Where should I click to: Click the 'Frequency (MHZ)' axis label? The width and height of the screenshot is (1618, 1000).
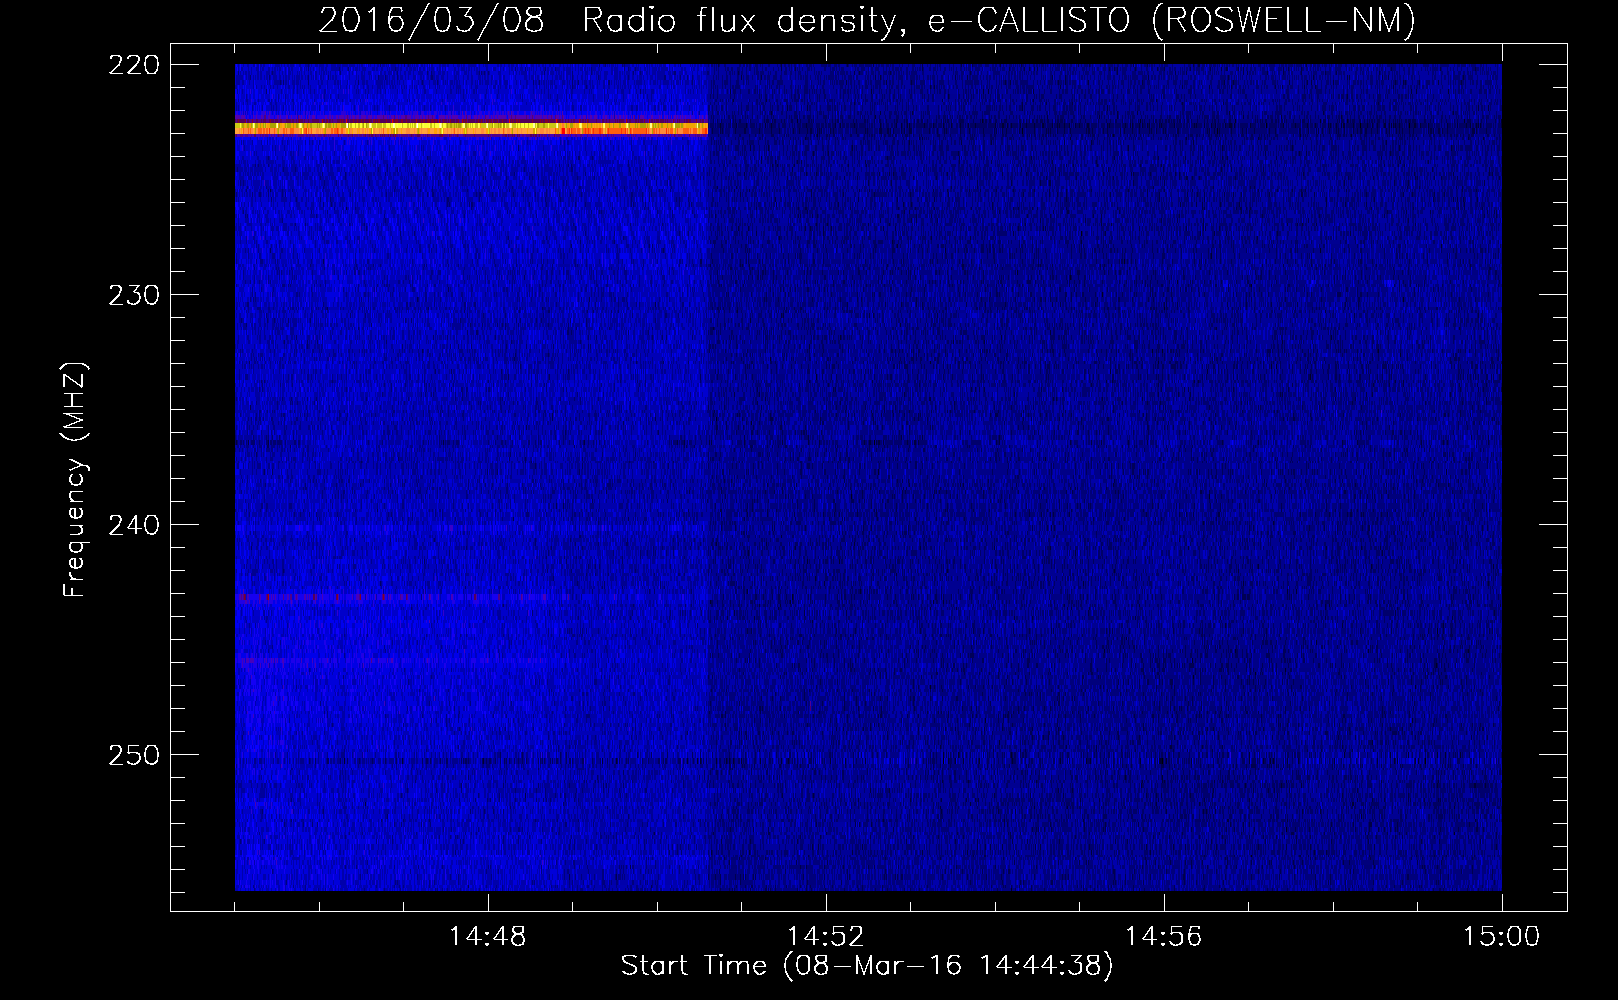click(75, 480)
